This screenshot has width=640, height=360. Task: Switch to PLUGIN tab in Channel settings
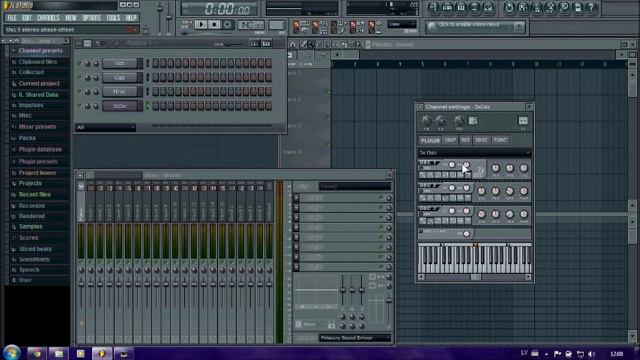tap(430, 140)
